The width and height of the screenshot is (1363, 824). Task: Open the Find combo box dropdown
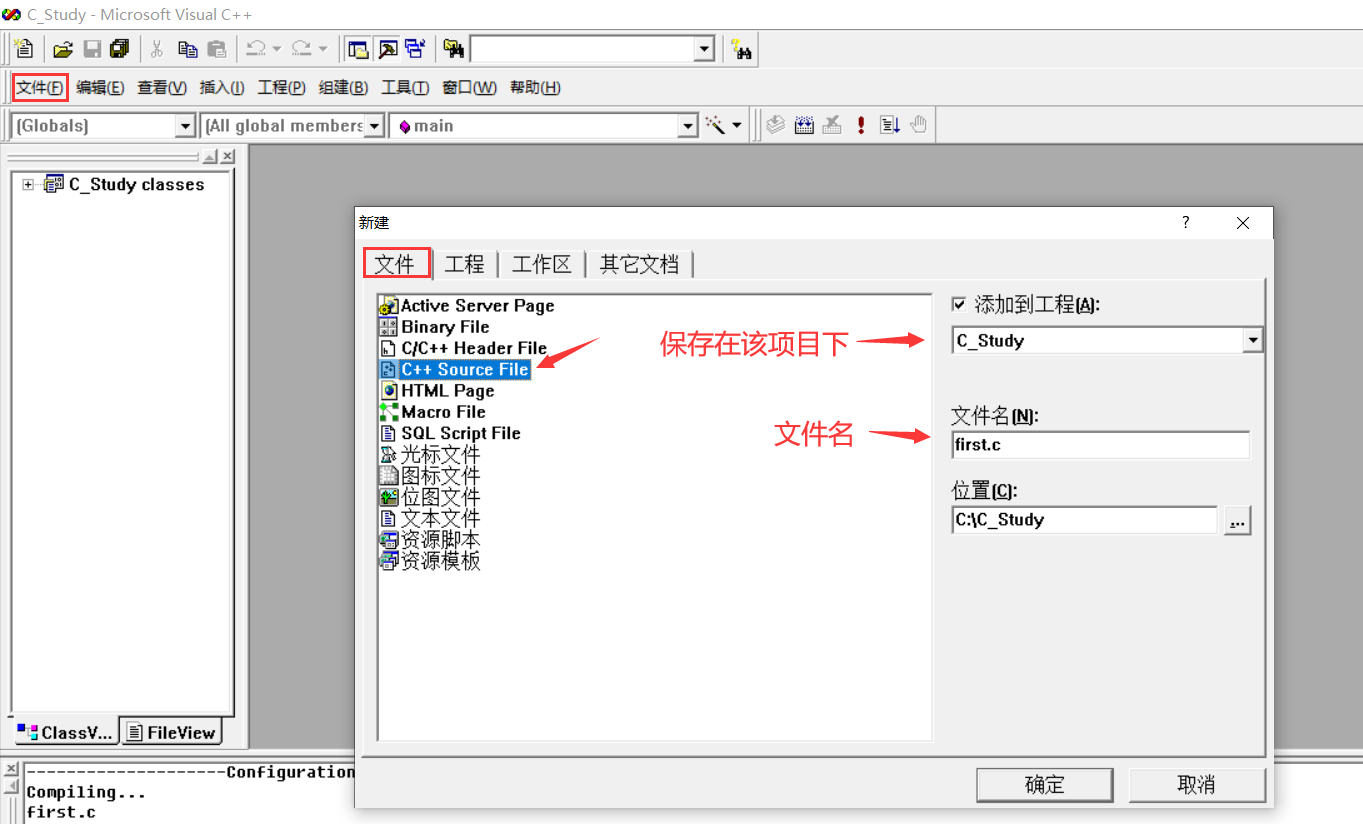[704, 48]
